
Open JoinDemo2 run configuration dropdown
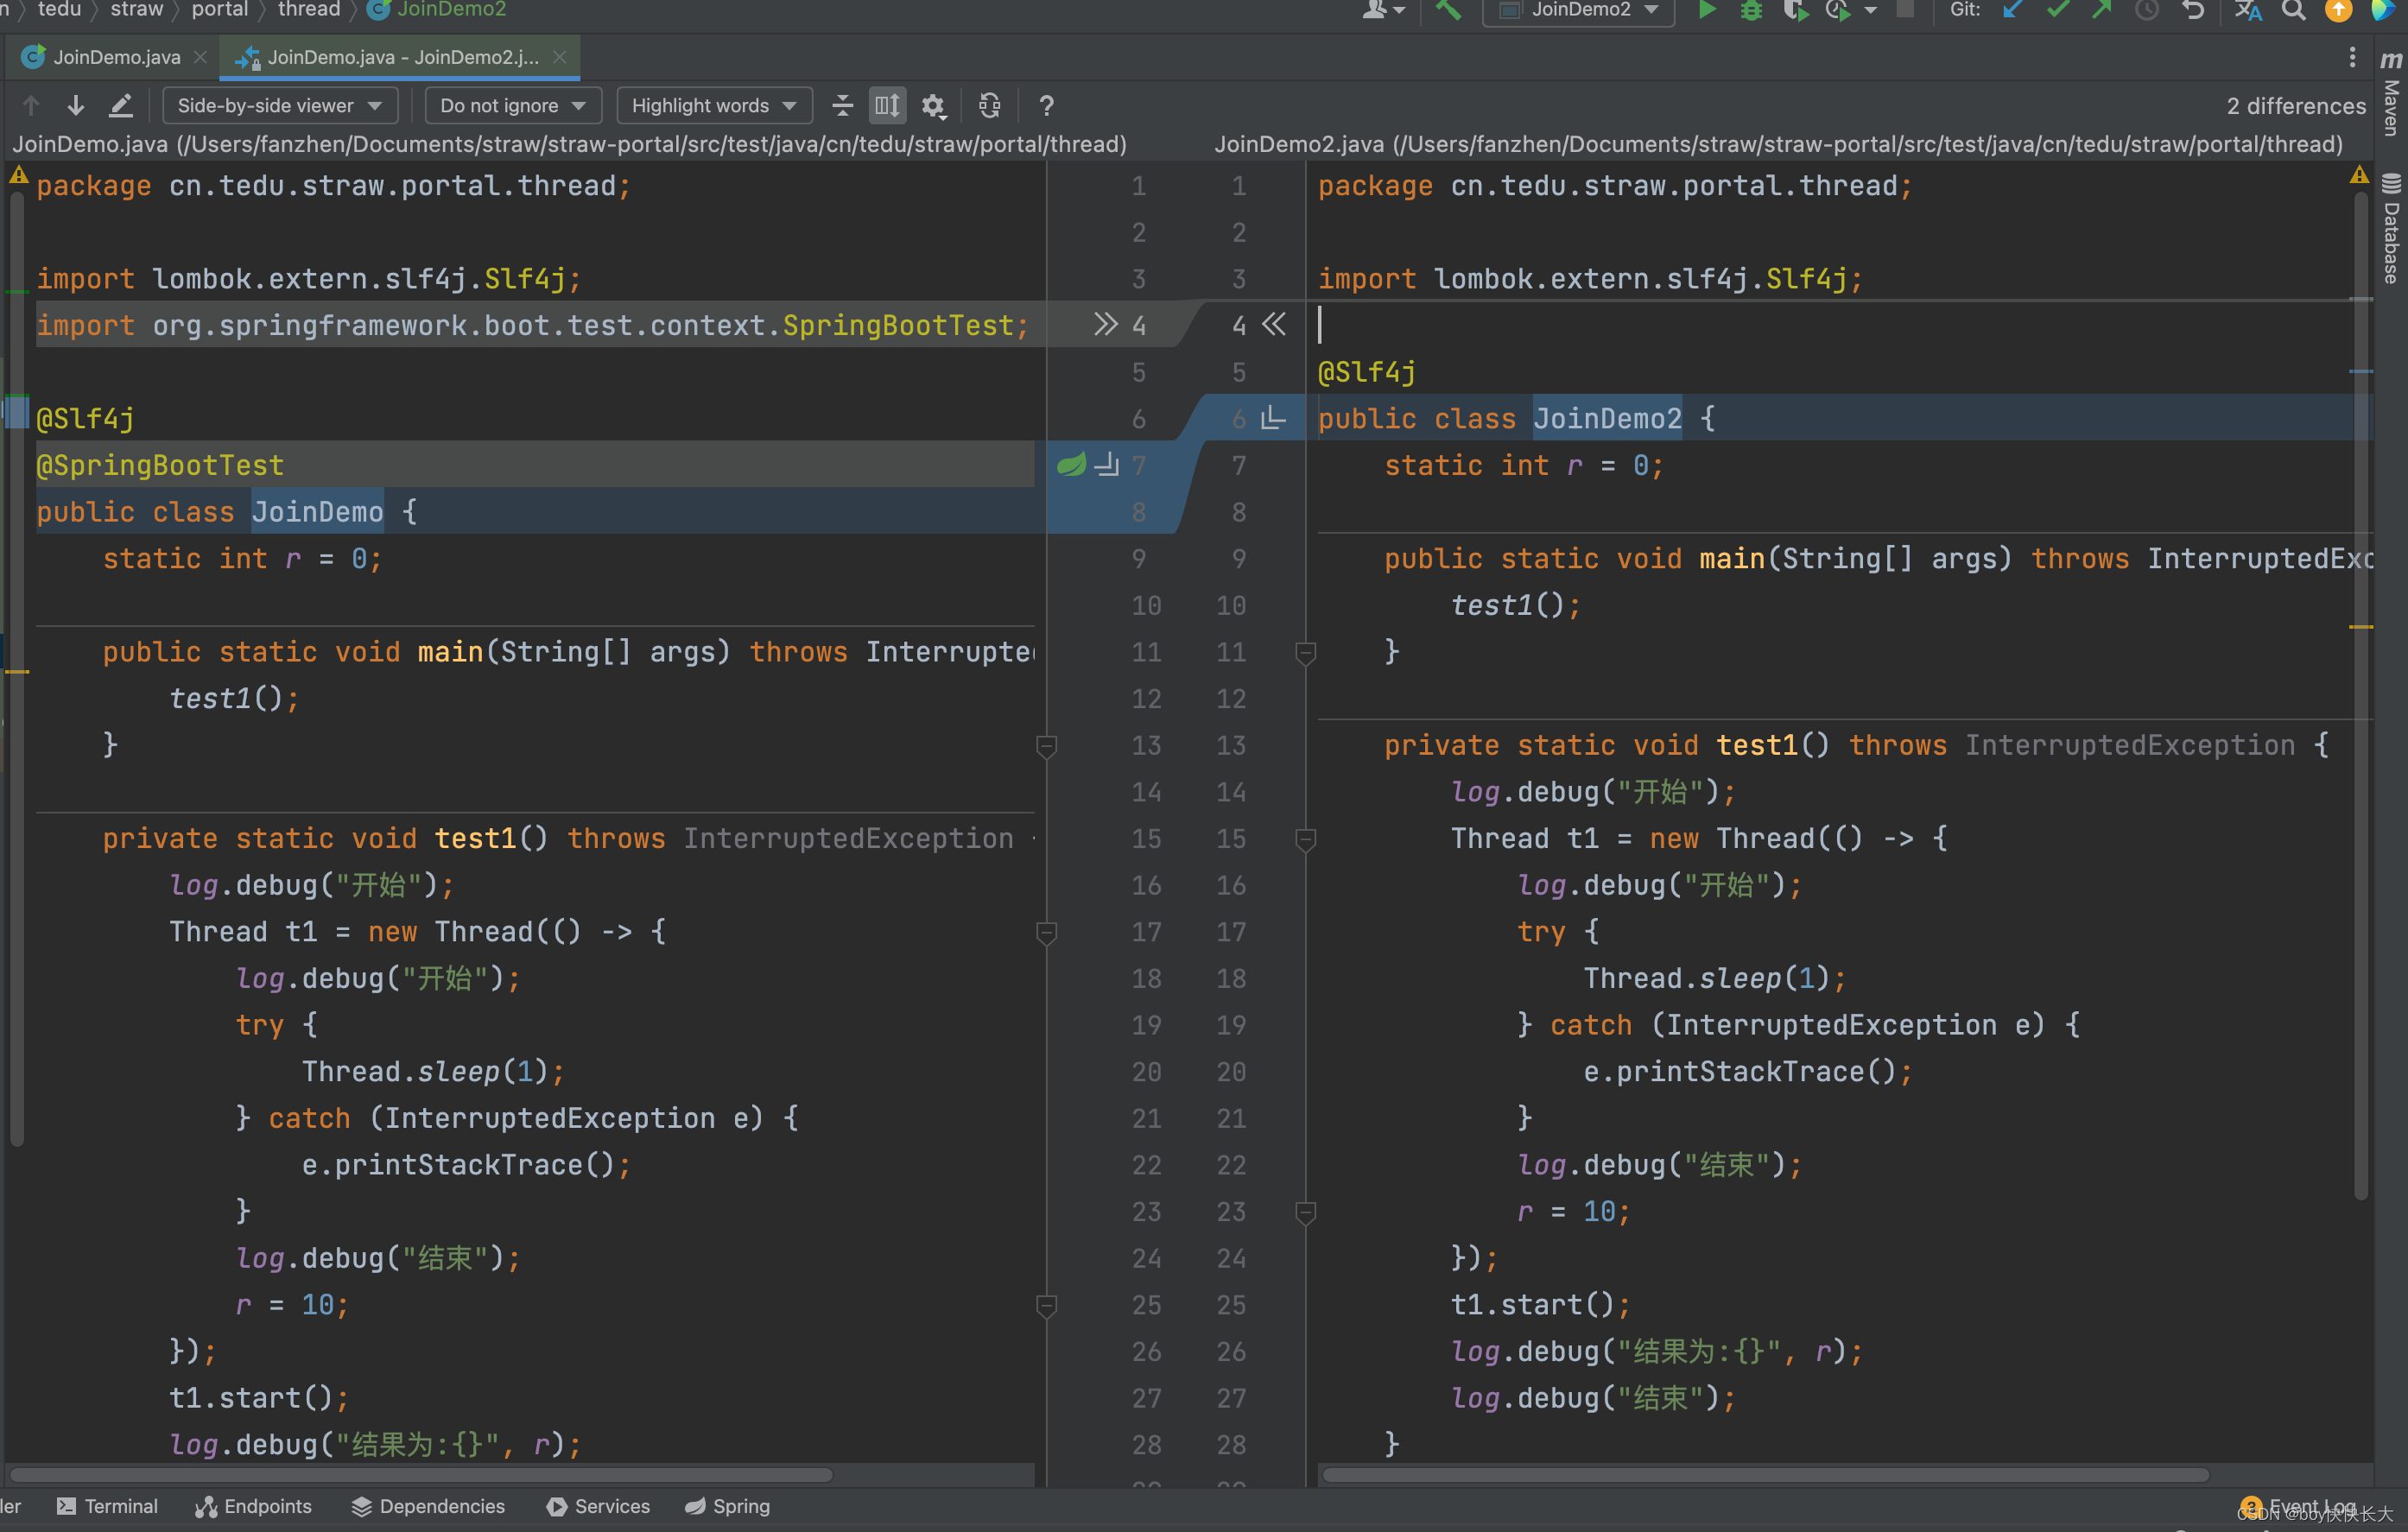(x=1579, y=11)
